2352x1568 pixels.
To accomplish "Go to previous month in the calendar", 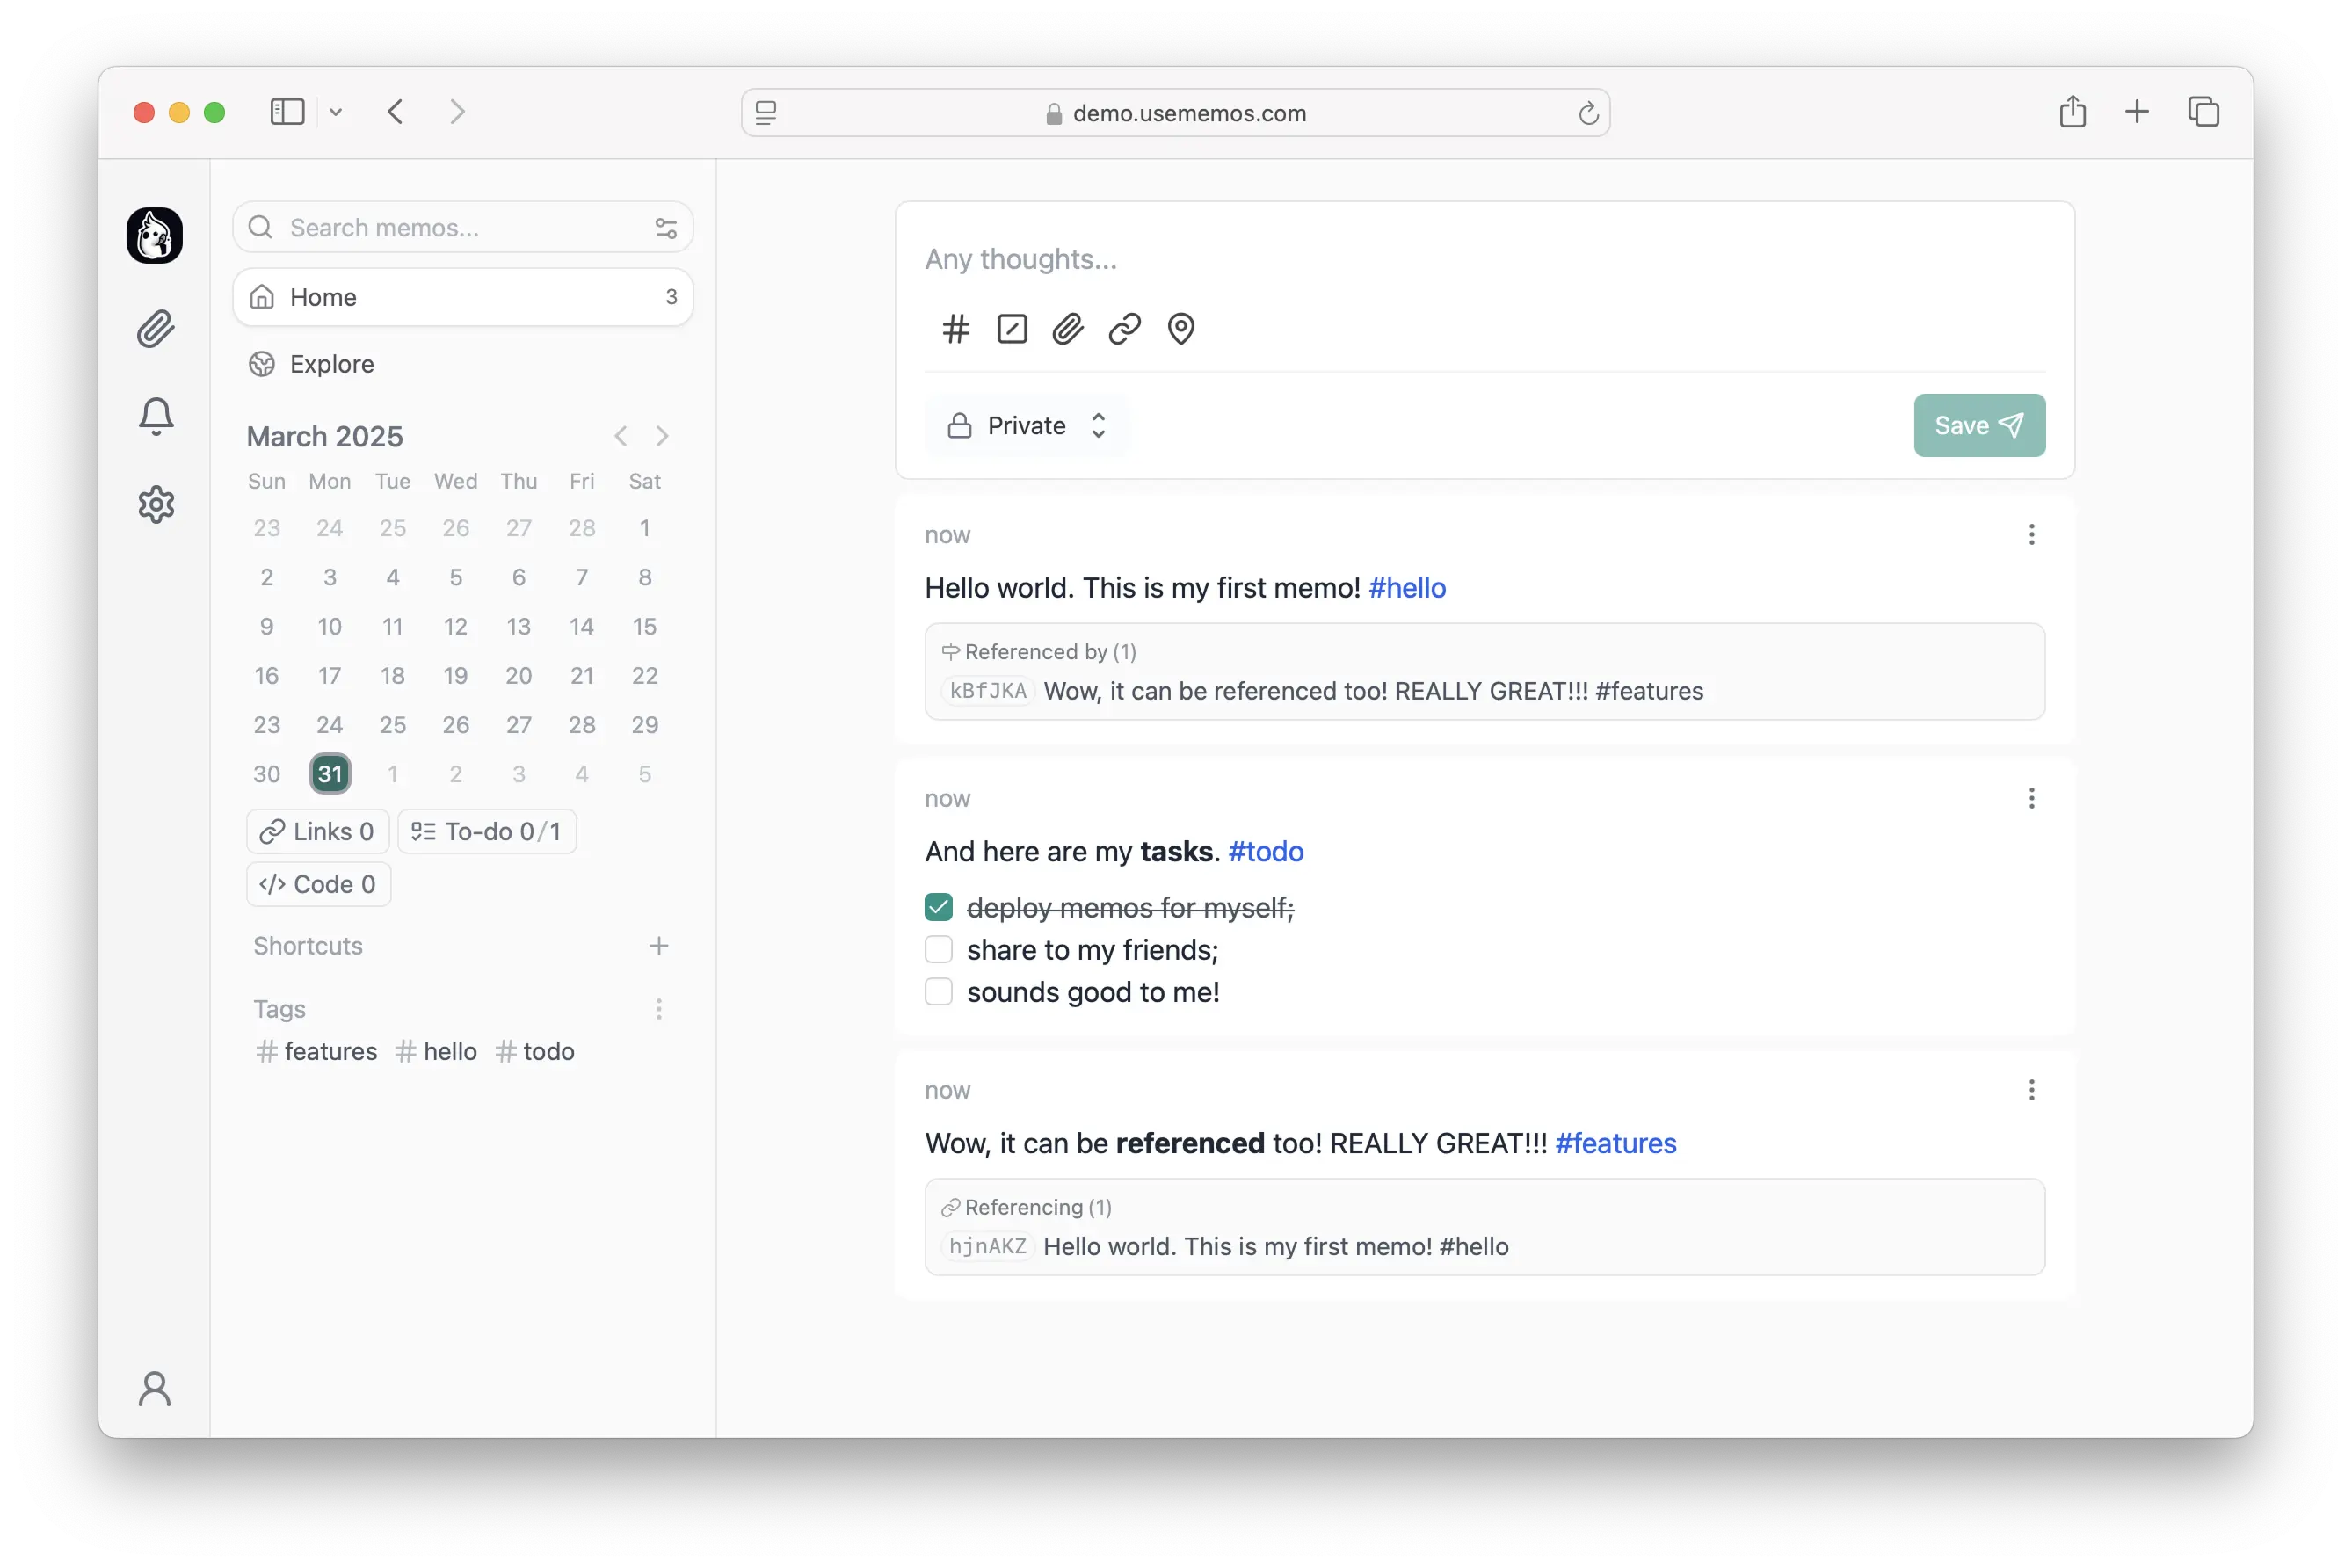I will coord(621,435).
